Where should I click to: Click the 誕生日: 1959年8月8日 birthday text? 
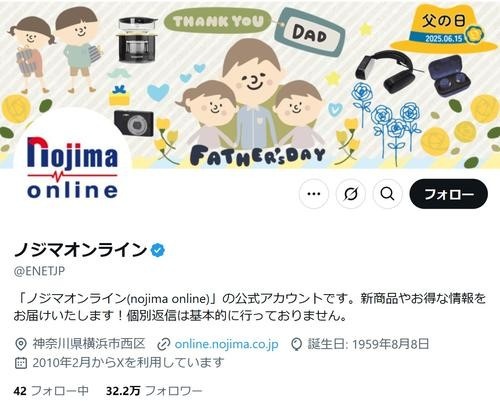[368, 344]
